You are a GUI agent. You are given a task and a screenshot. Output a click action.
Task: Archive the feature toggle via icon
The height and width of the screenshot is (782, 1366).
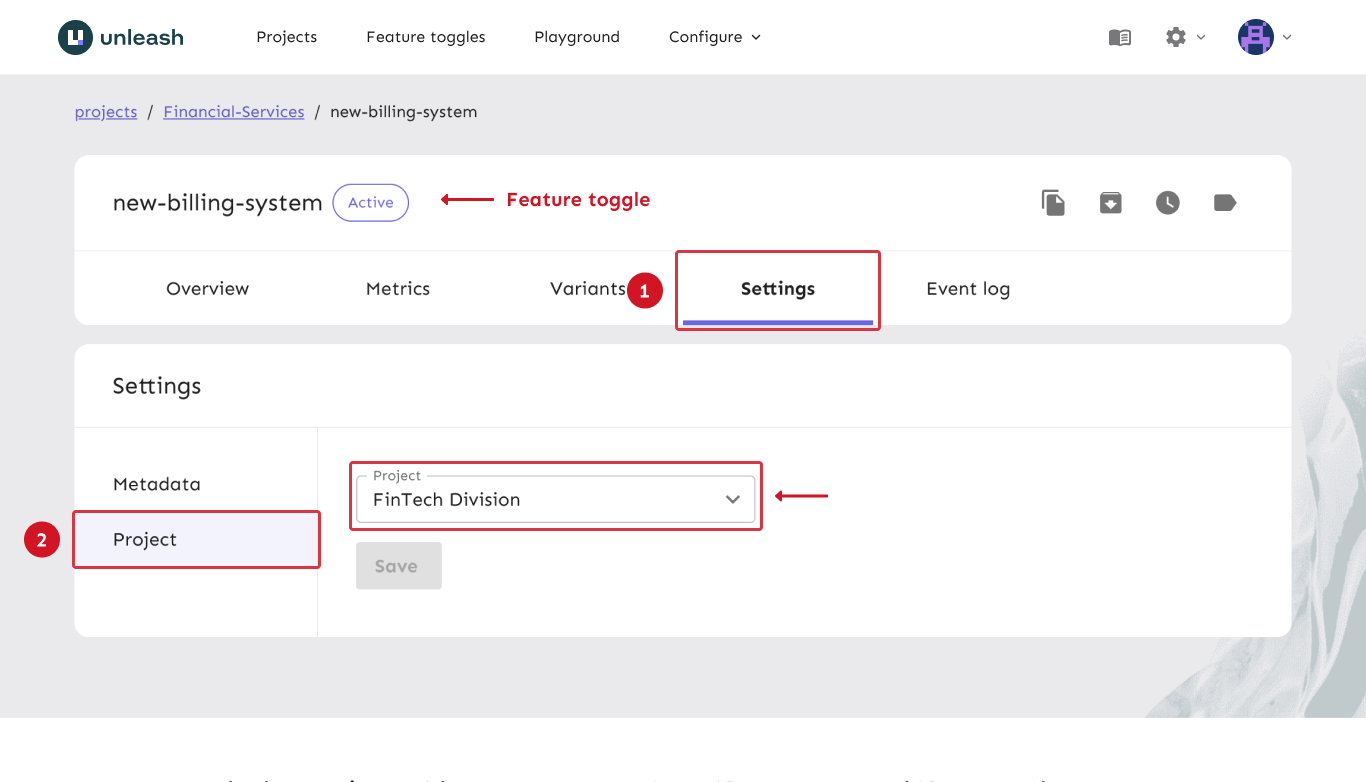coord(1110,203)
